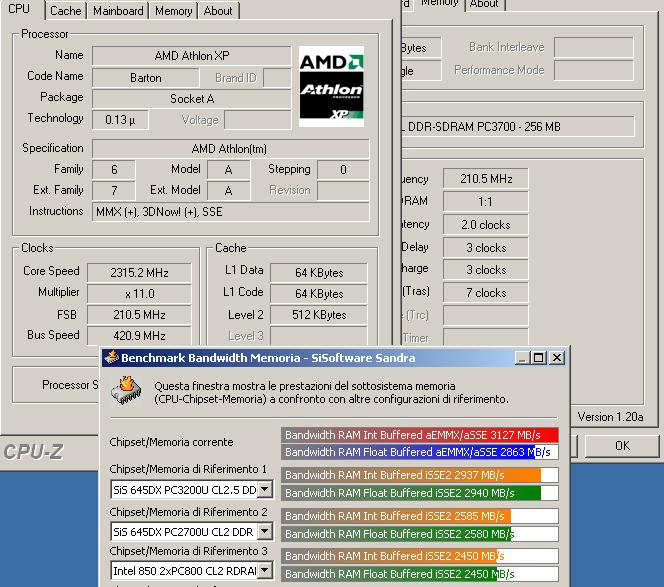
Task: Click green Float Buffered iSSE2 2940 MB/s bar
Action: coord(420,493)
